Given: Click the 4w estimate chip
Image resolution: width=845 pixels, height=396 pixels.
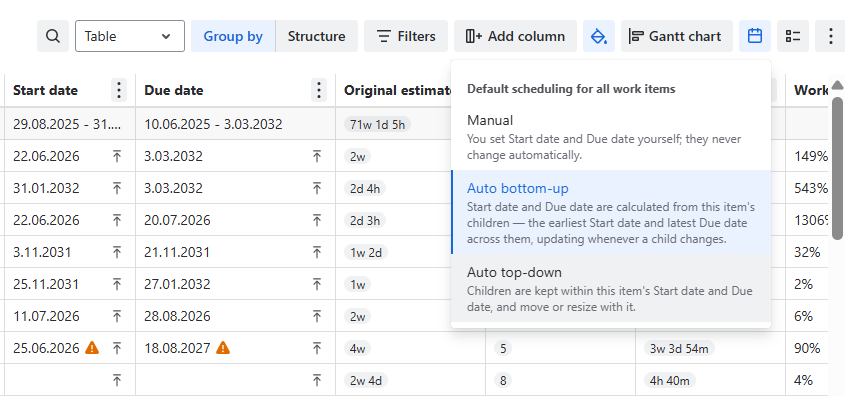Looking at the screenshot, I should (x=357, y=348).
